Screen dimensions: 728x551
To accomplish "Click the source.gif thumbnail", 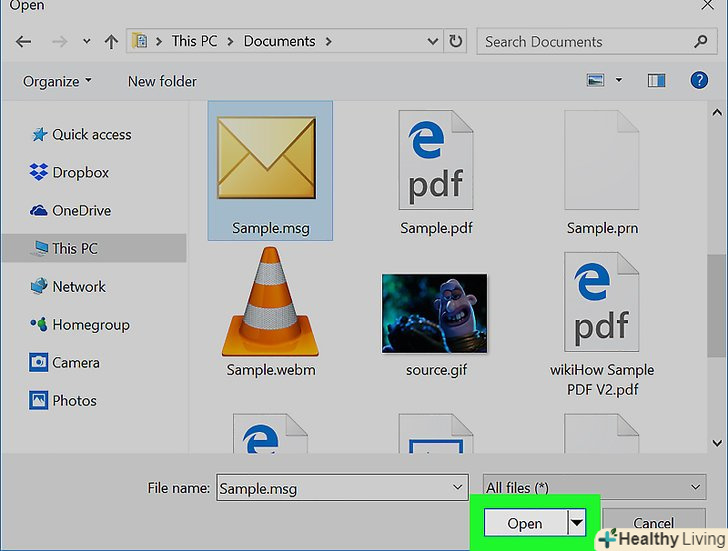I will 434,310.
